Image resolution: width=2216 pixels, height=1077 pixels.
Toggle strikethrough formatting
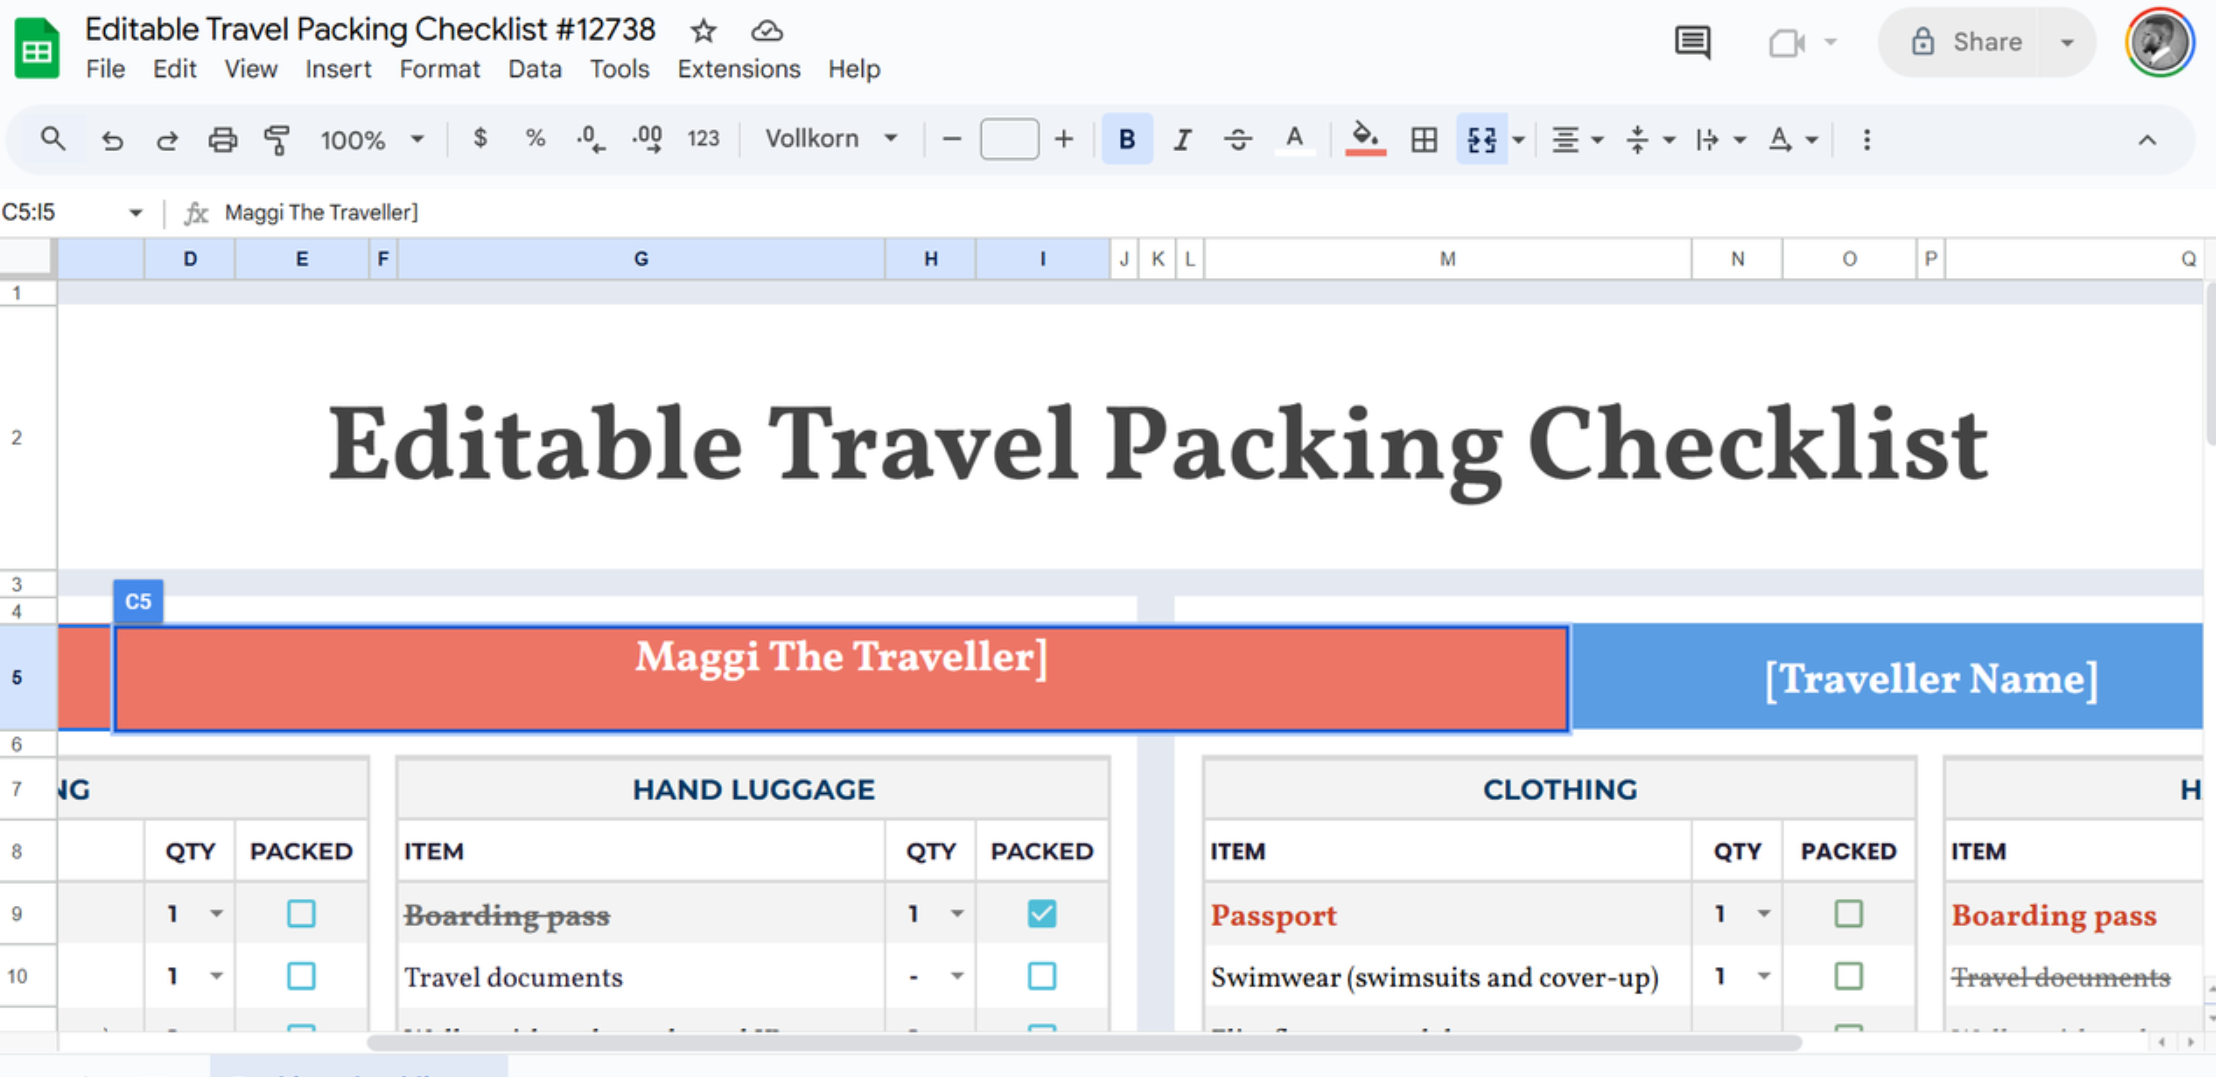[x=1238, y=139]
